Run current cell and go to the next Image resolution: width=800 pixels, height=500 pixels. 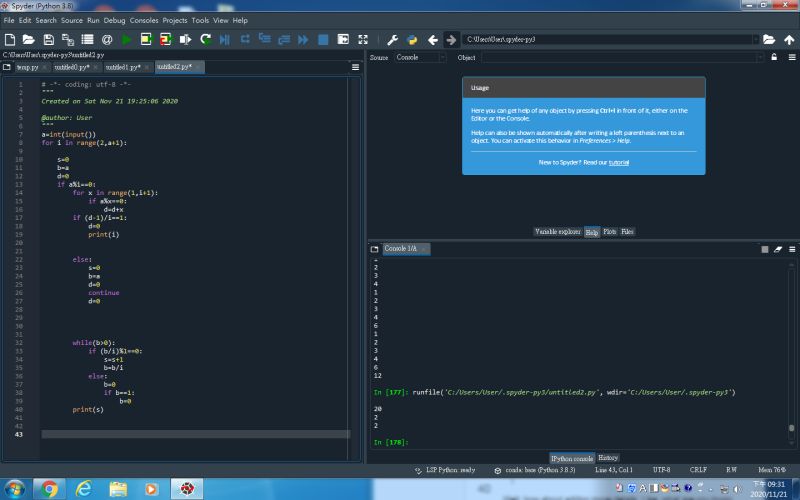coord(165,39)
